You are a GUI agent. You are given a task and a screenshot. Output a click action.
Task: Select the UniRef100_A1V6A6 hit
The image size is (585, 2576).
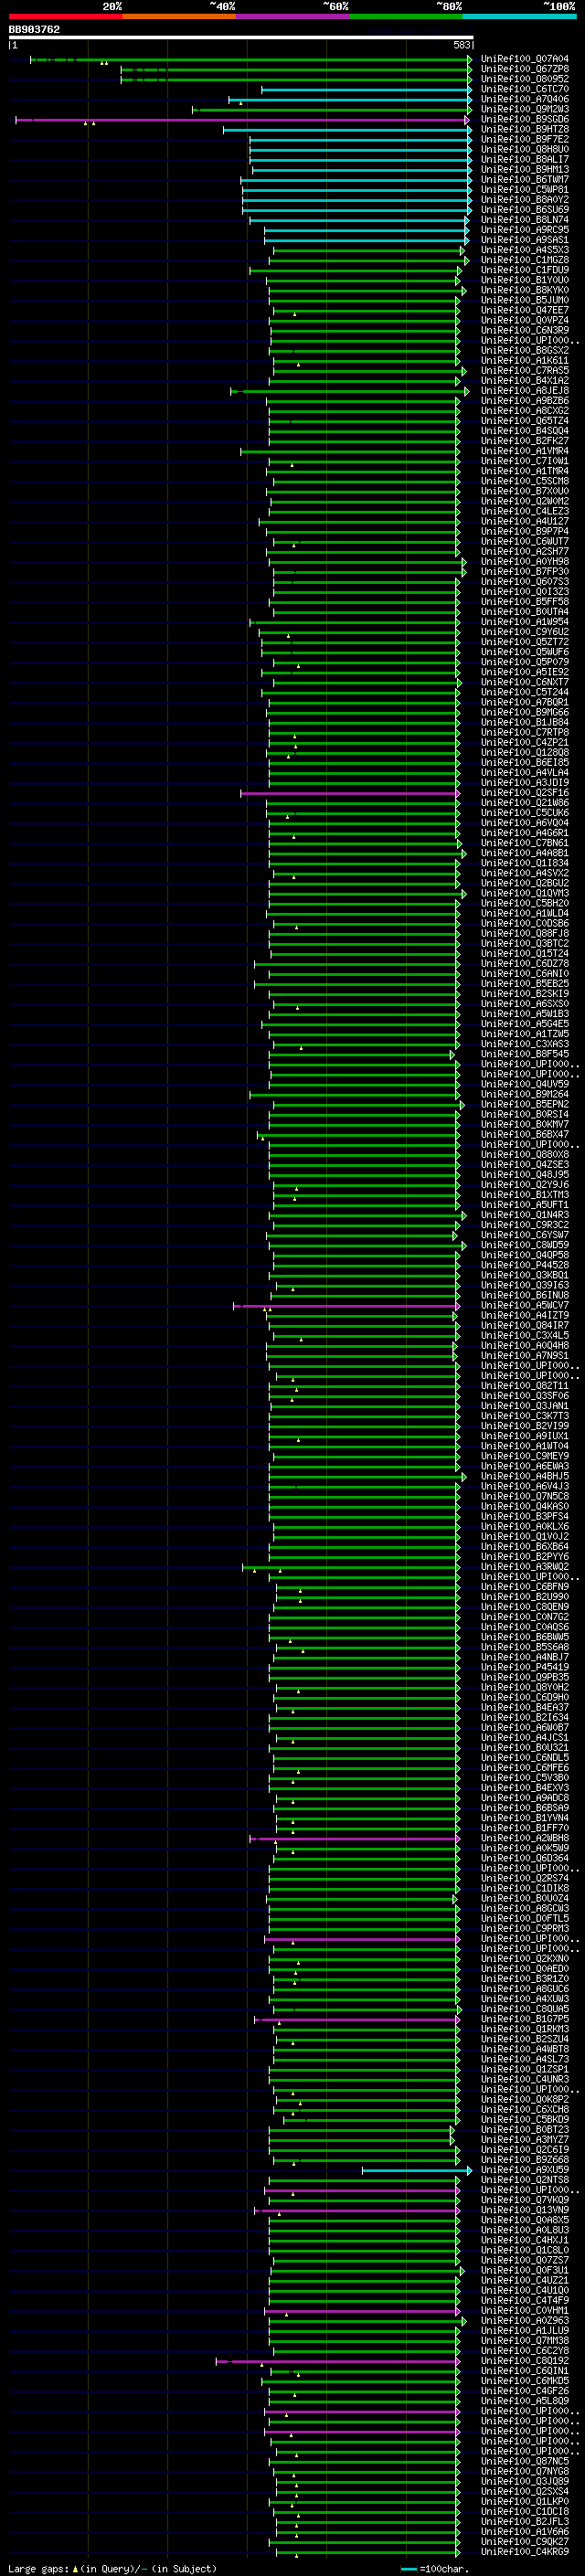(x=524, y=2531)
